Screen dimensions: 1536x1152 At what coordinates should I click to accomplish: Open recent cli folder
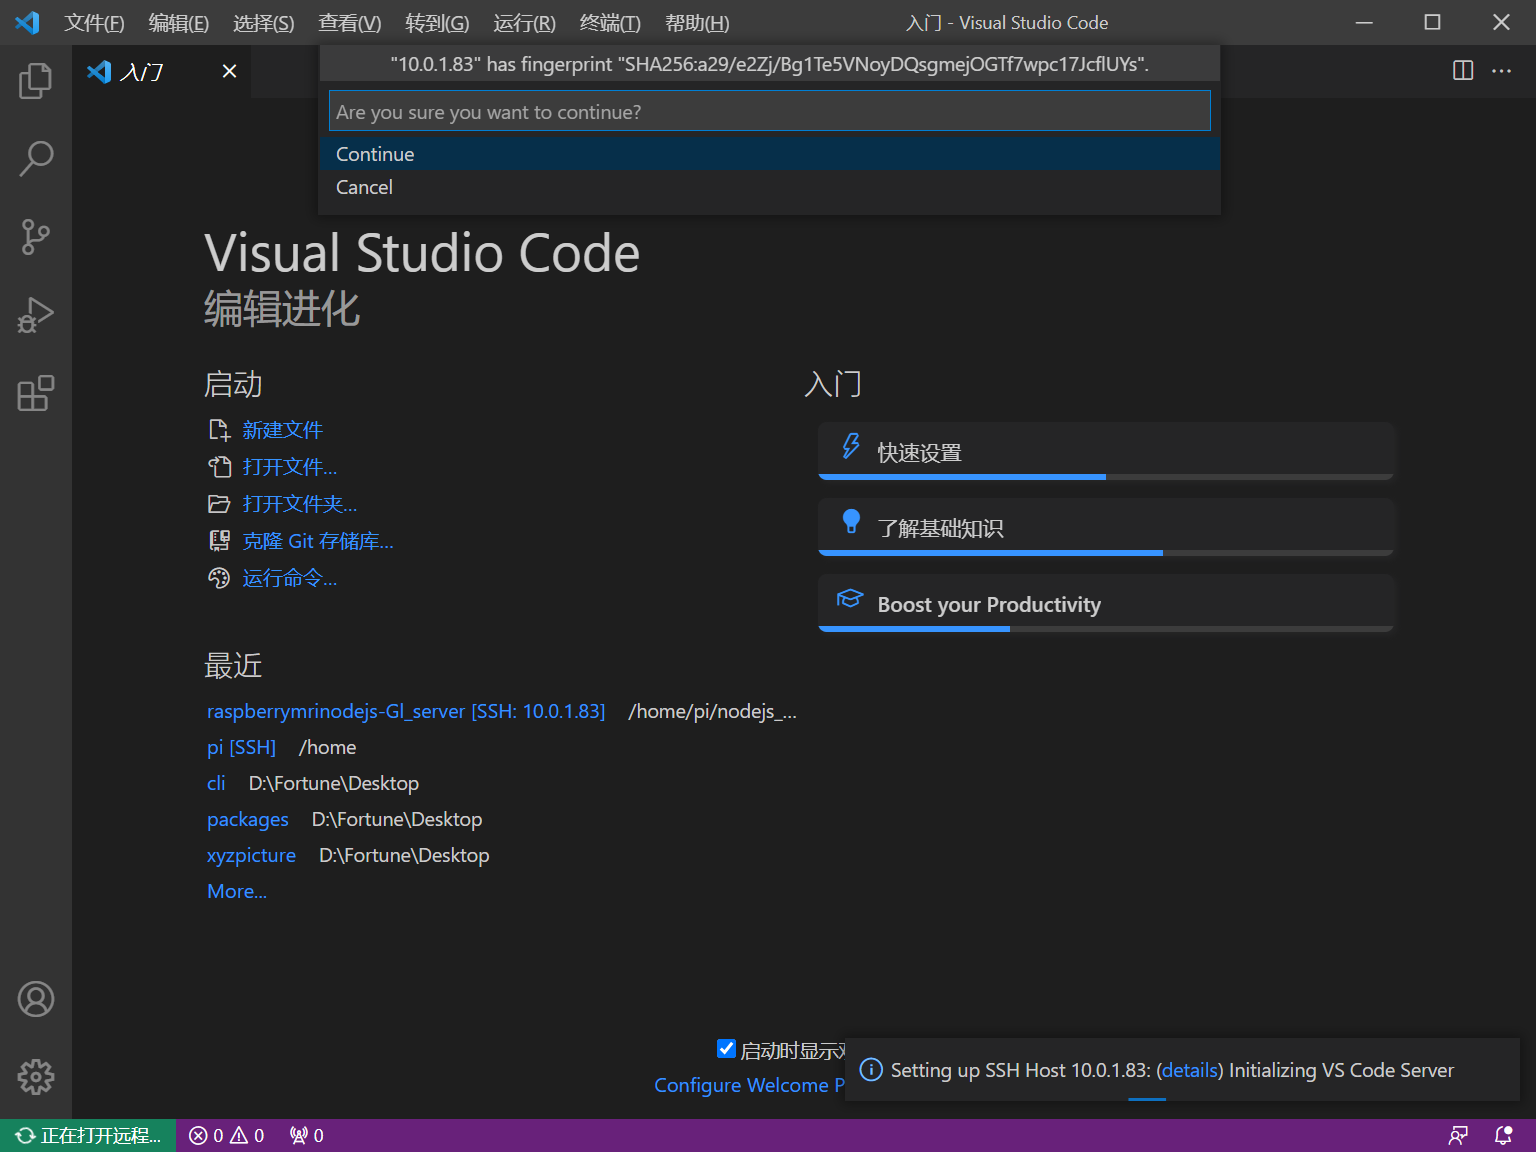tap(216, 783)
